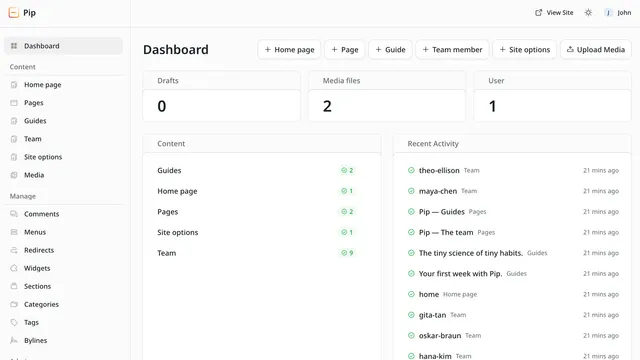The height and width of the screenshot is (360, 640).
Task: Click the Guides sidebar icon
Action: [x=14, y=121]
